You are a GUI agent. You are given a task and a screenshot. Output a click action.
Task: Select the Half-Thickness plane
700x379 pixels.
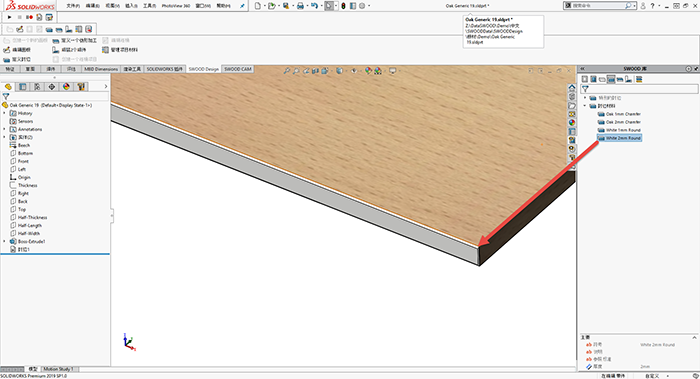point(29,217)
